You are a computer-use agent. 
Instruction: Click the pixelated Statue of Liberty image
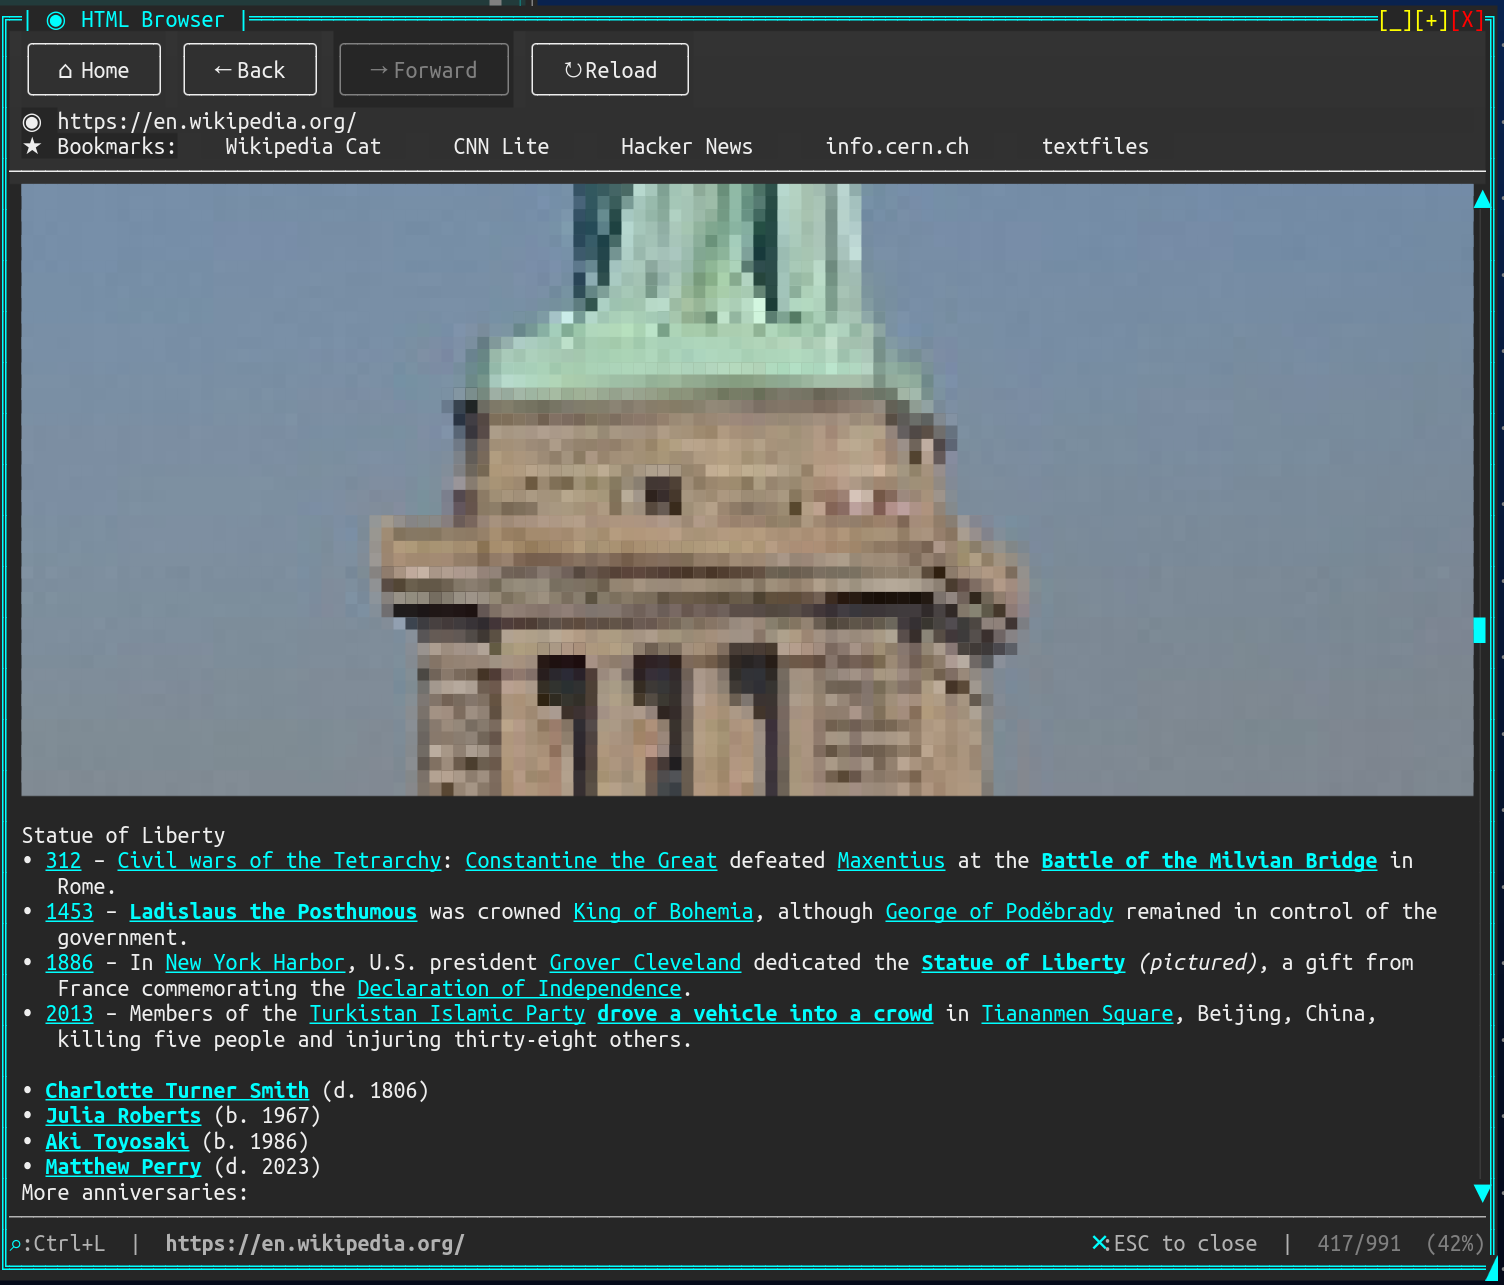pos(747,490)
